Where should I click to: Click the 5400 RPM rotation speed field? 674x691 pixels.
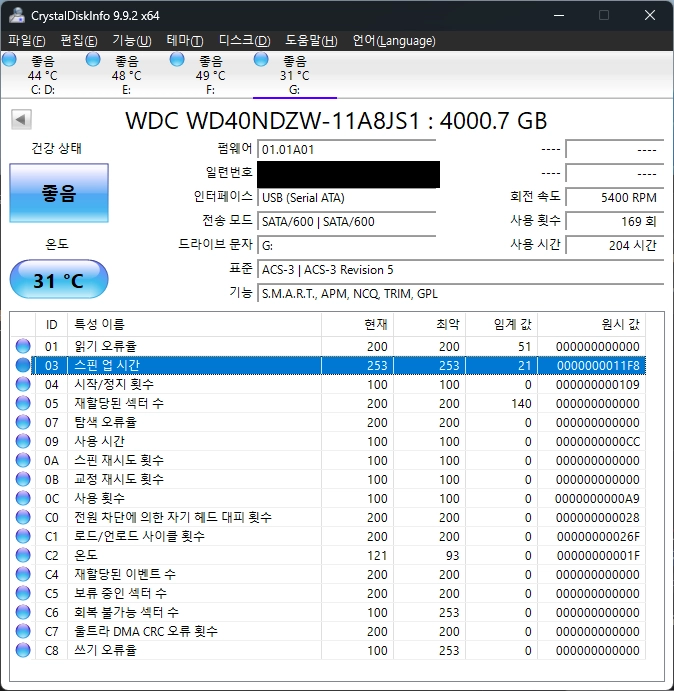tap(614, 197)
